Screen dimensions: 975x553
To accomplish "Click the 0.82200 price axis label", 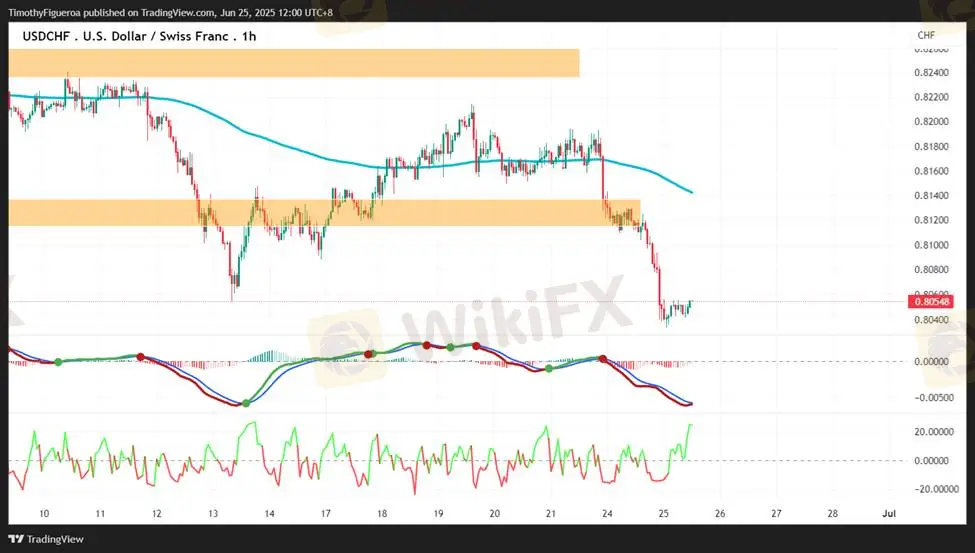I will click(x=931, y=97).
